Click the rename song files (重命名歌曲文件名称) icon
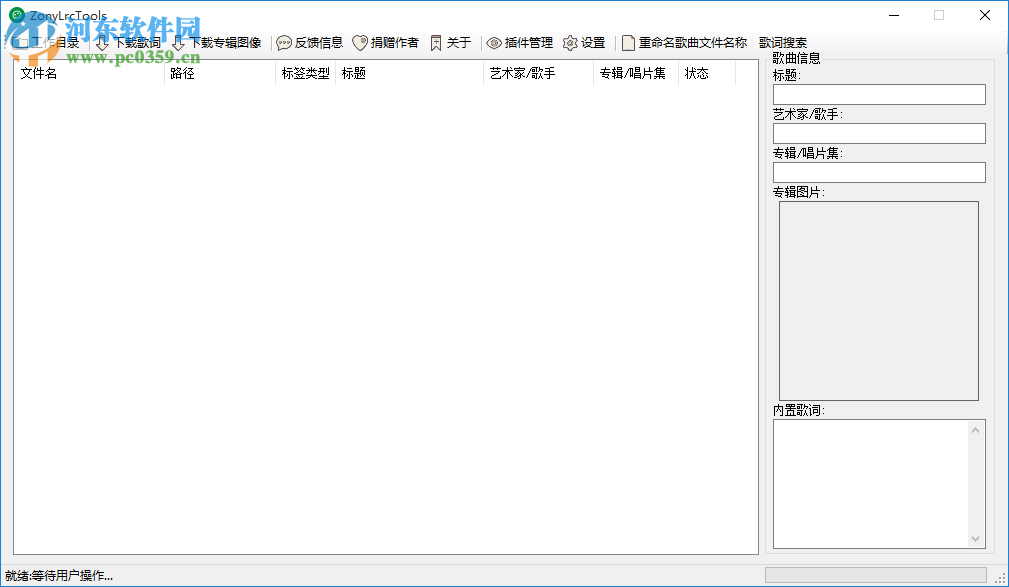Screen dimensions: 1009x587 tap(628, 42)
